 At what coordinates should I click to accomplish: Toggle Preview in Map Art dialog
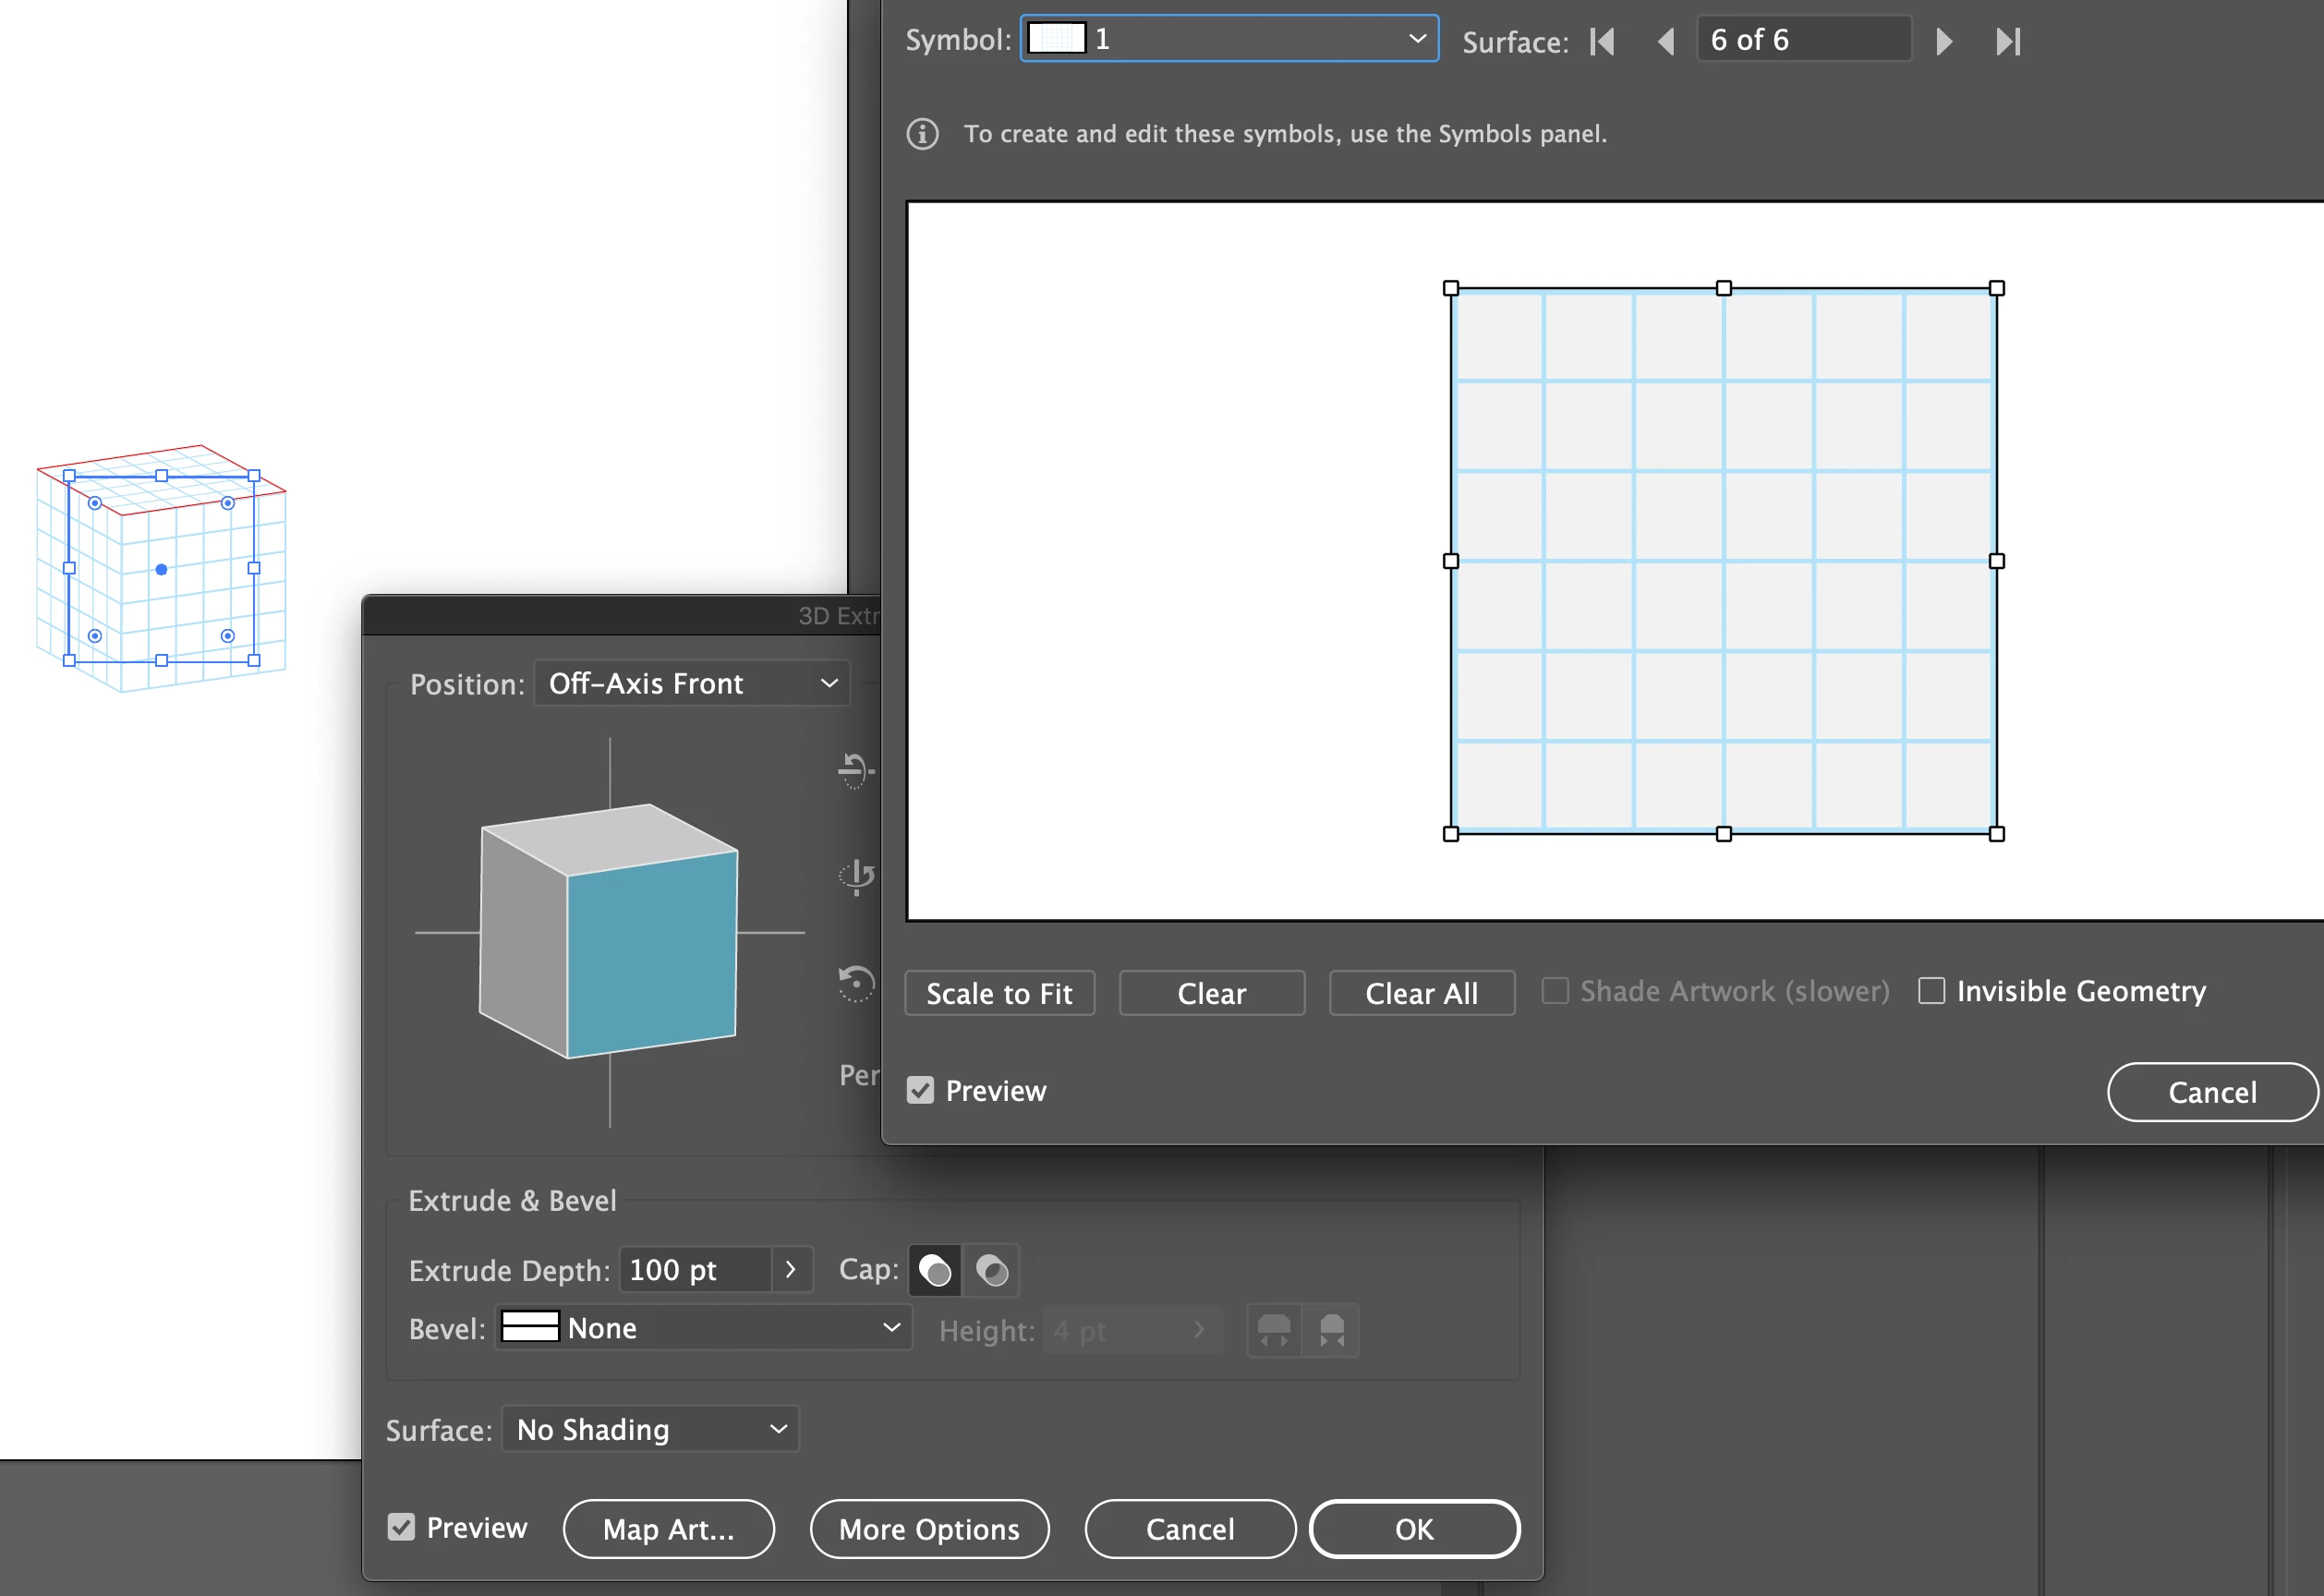point(920,1090)
